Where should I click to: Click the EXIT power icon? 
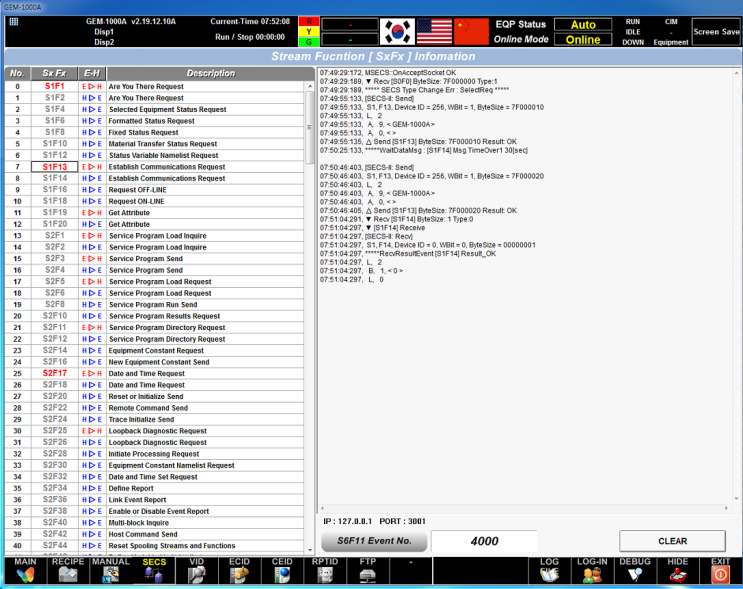pyautogui.click(x=720, y=570)
